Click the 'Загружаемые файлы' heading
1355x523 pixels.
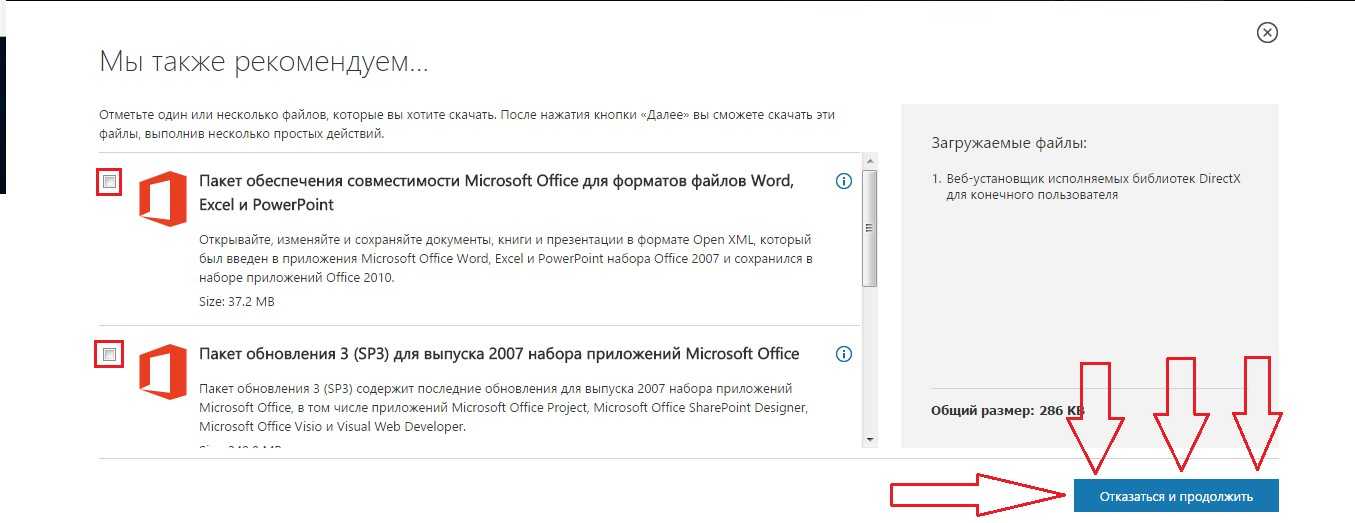(x=1008, y=143)
